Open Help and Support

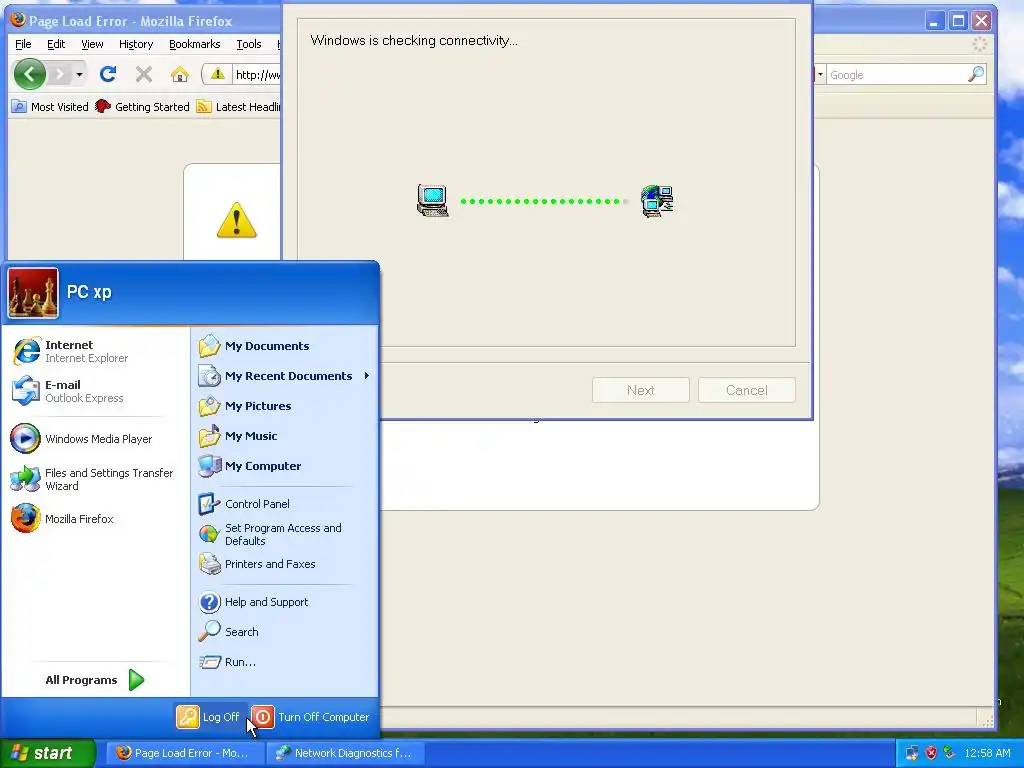pos(285,602)
